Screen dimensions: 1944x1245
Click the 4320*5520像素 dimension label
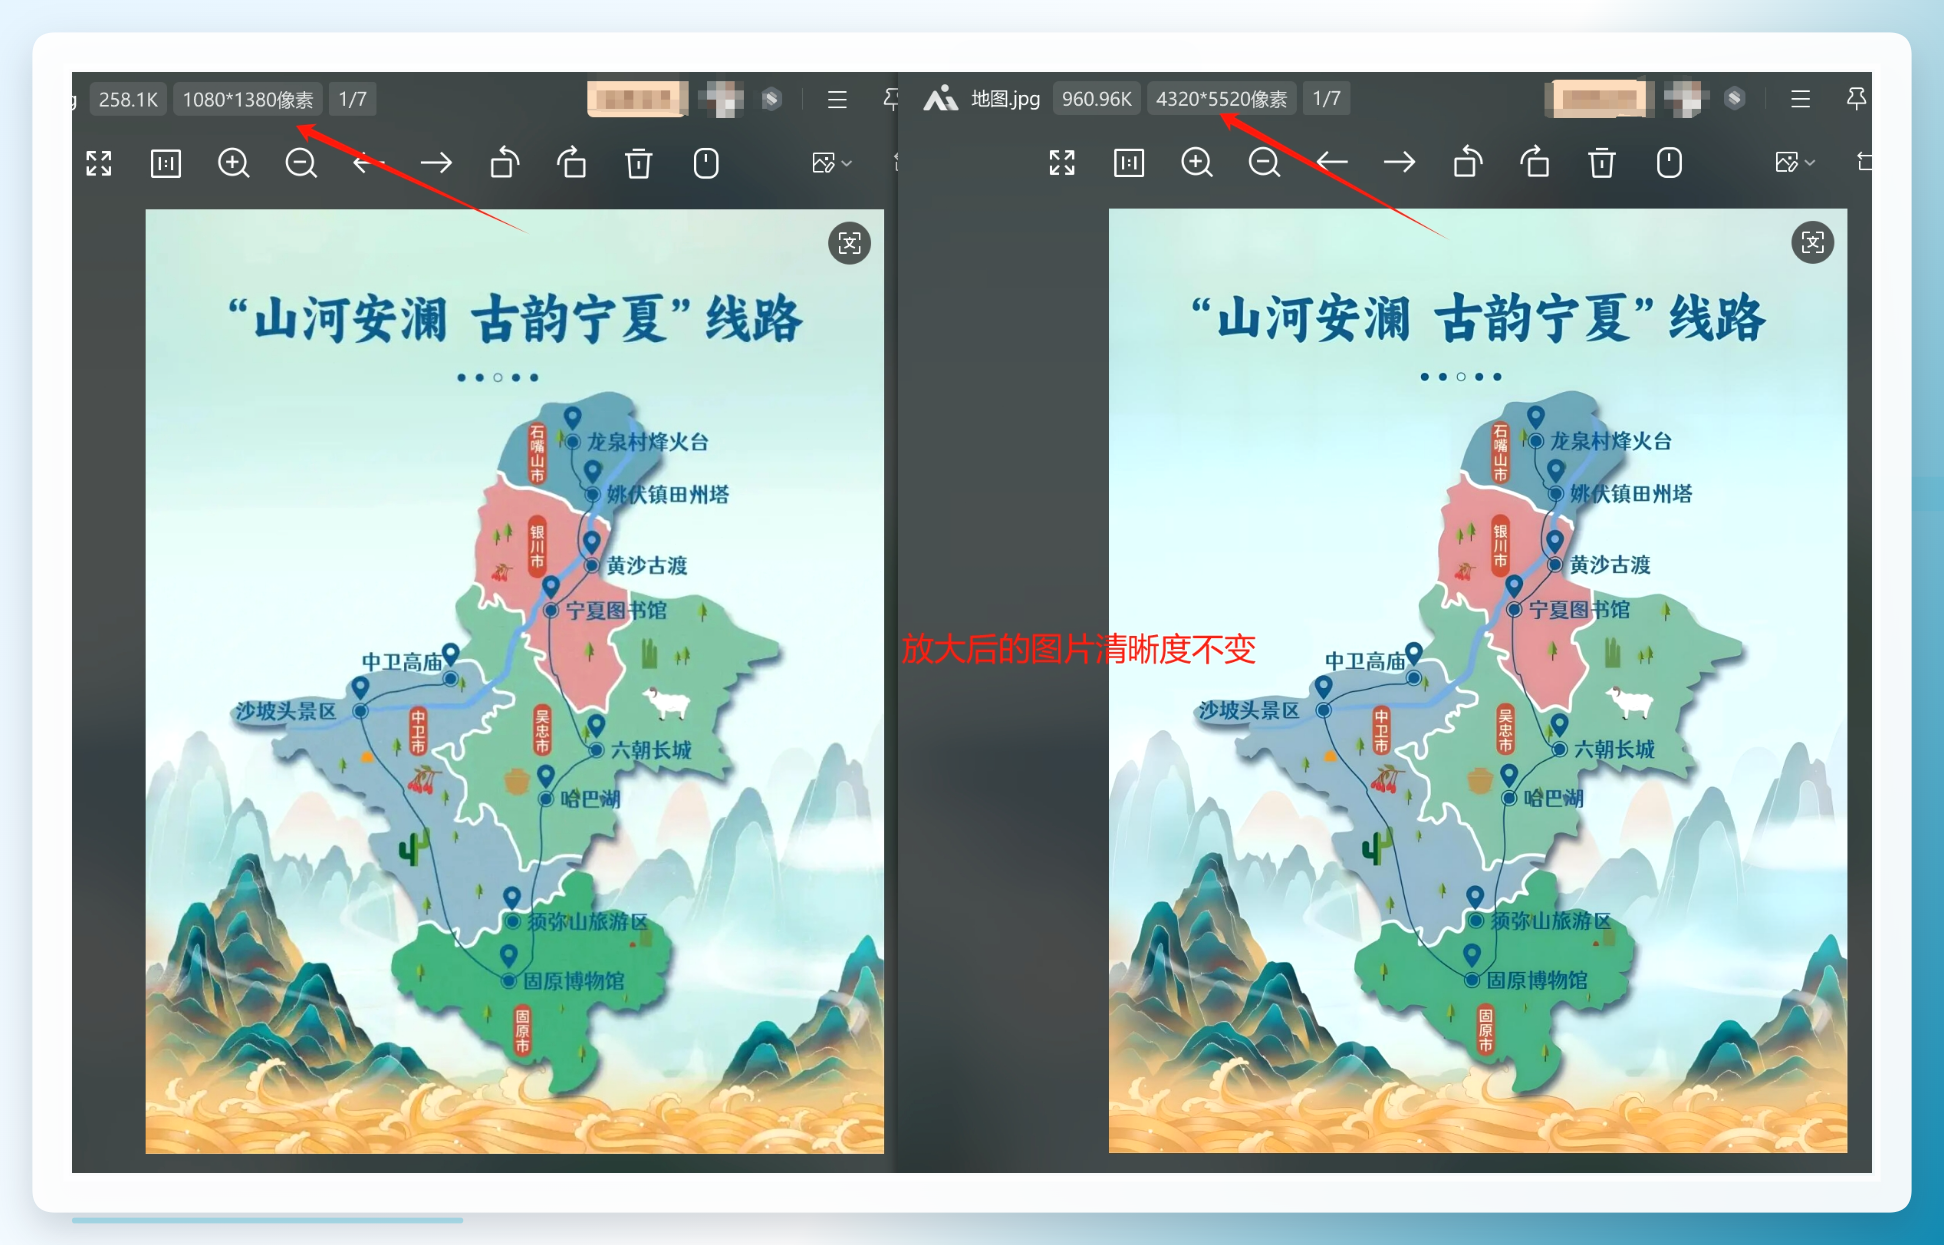pyautogui.click(x=1221, y=98)
